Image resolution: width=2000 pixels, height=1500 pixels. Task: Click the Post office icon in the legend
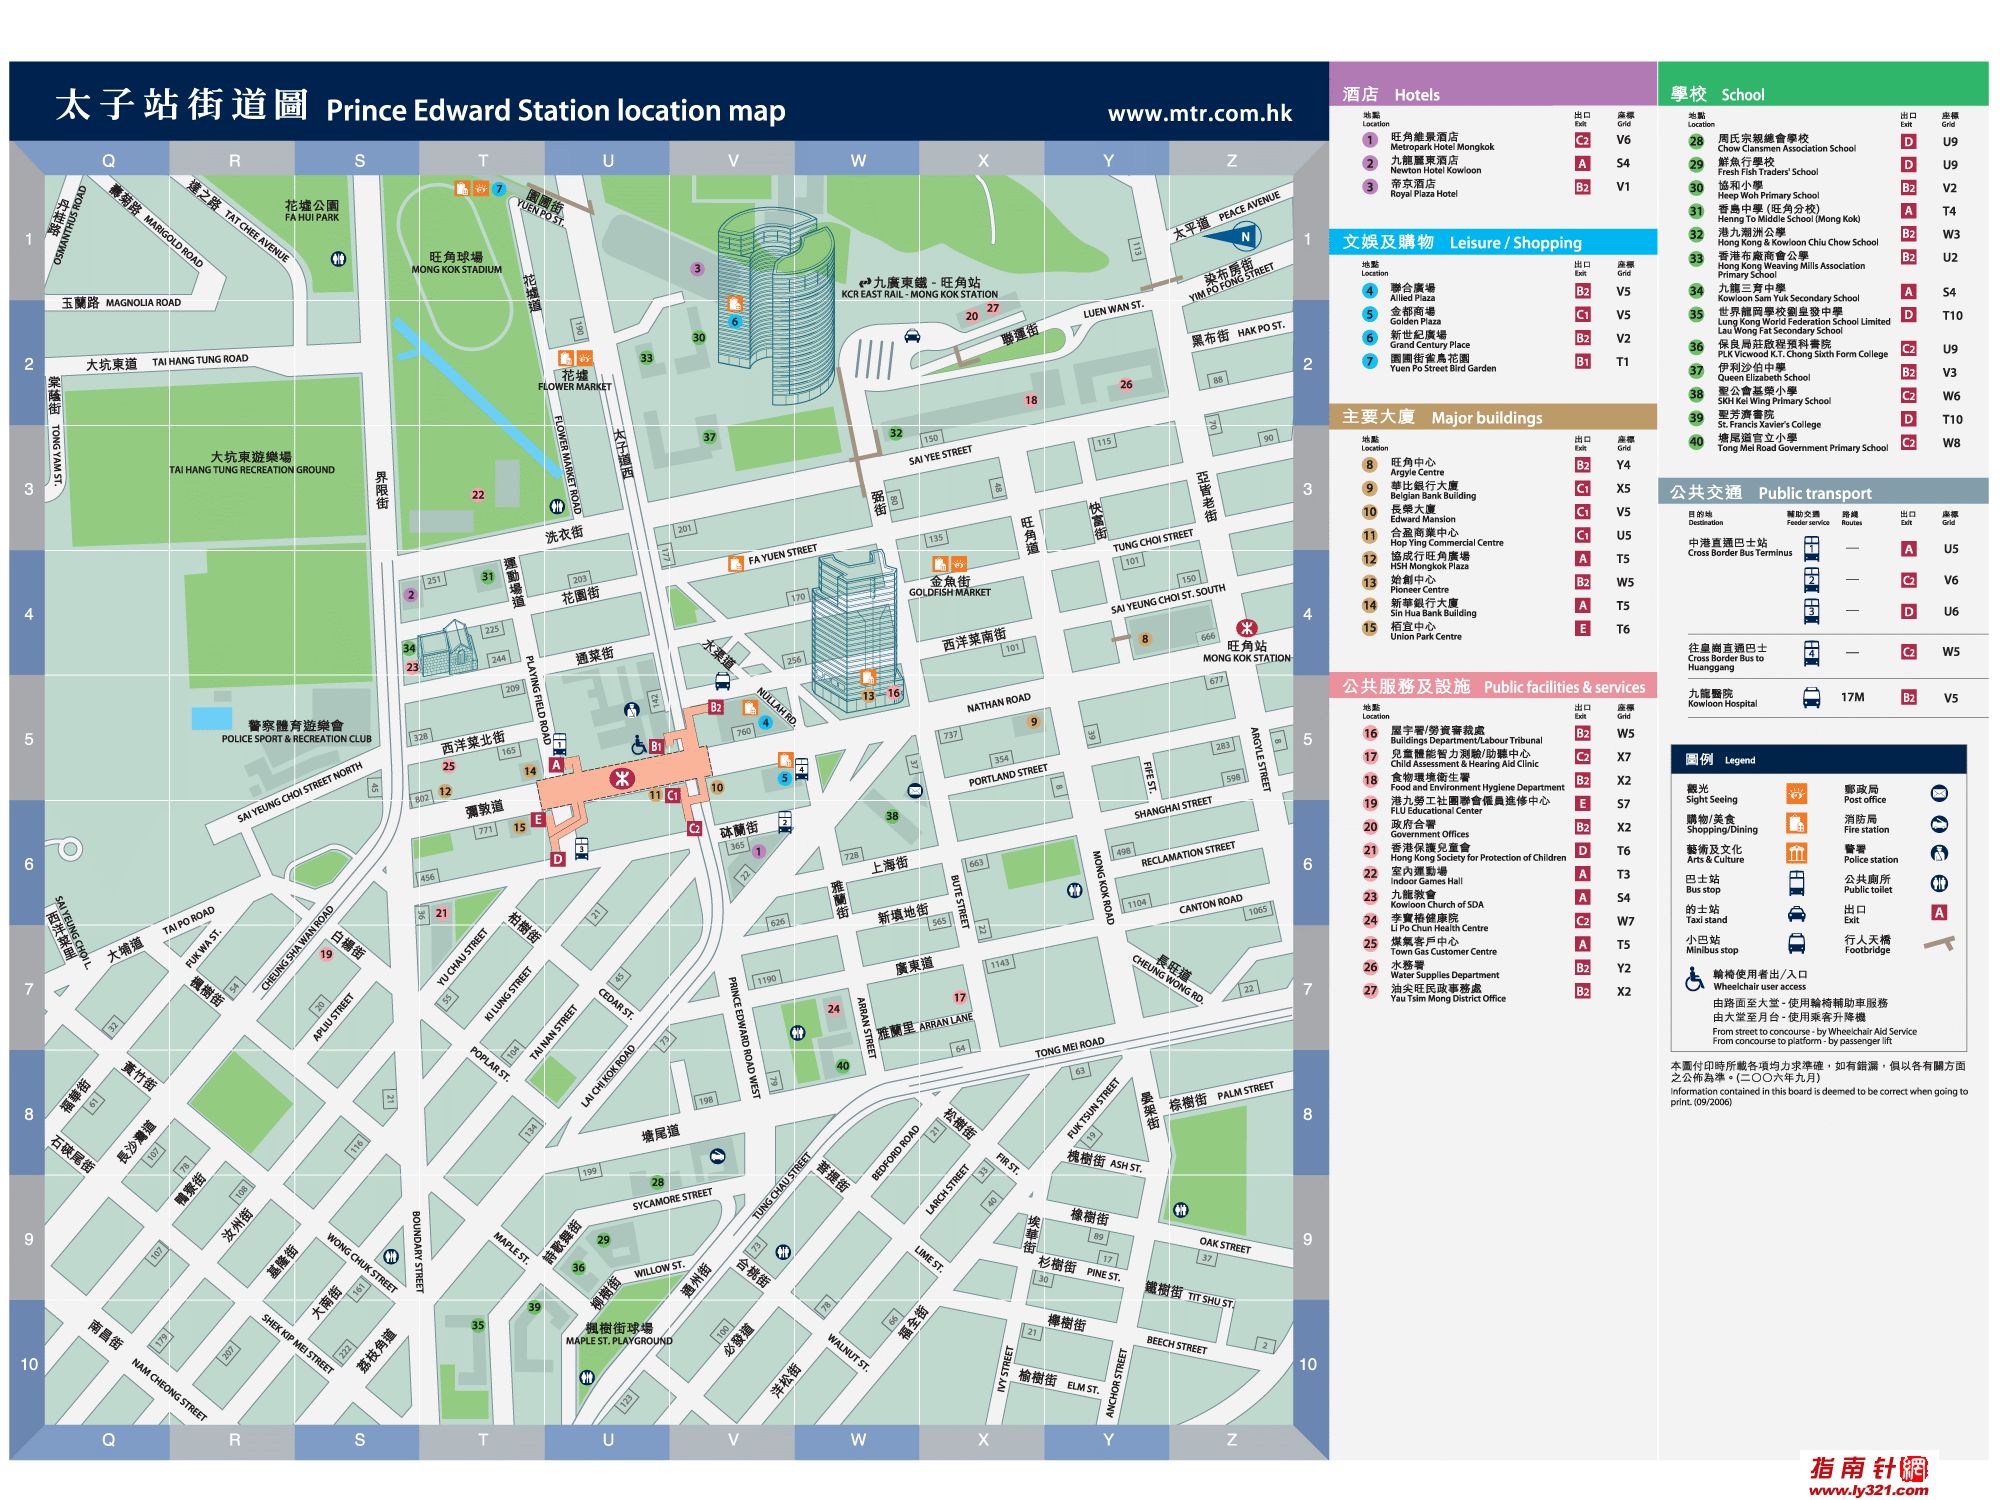(x=1939, y=794)
